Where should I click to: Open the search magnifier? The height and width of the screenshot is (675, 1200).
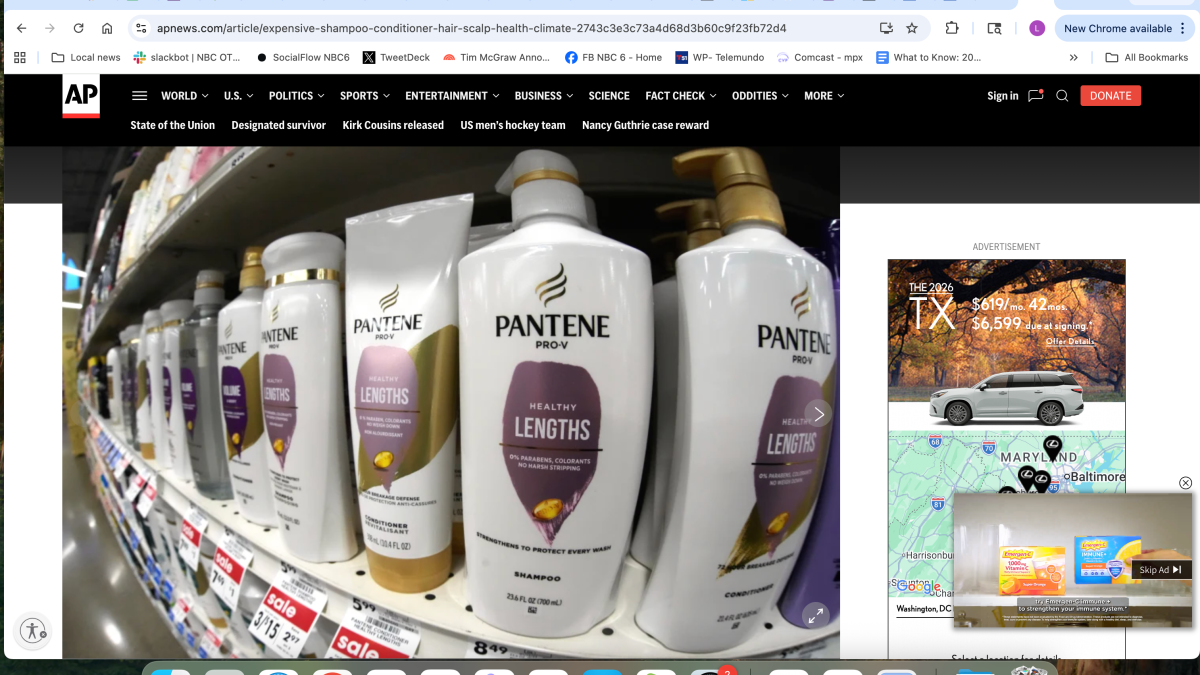(x=1062, y=95)
